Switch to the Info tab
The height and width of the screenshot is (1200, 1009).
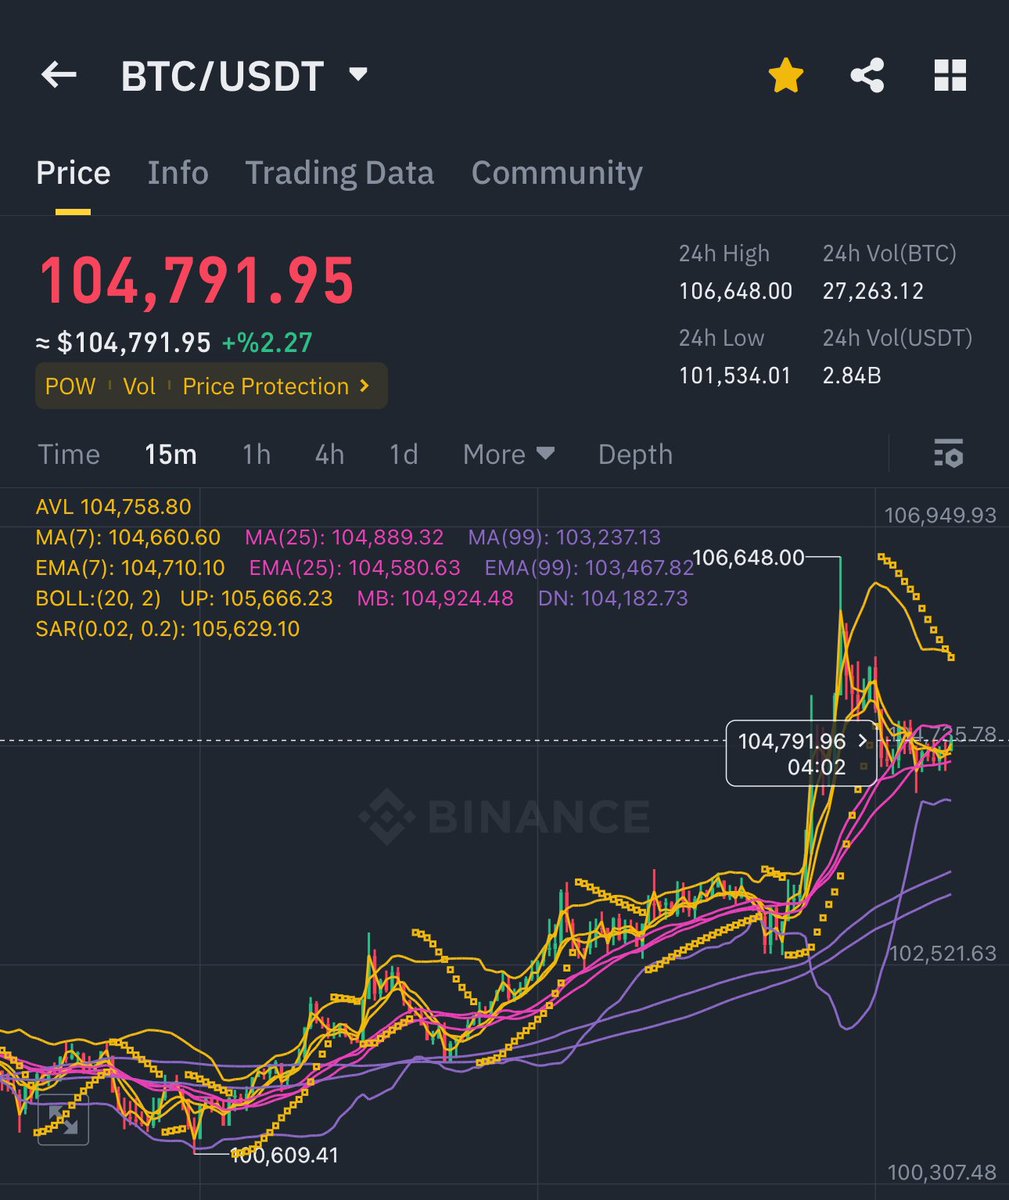(178, 173)
